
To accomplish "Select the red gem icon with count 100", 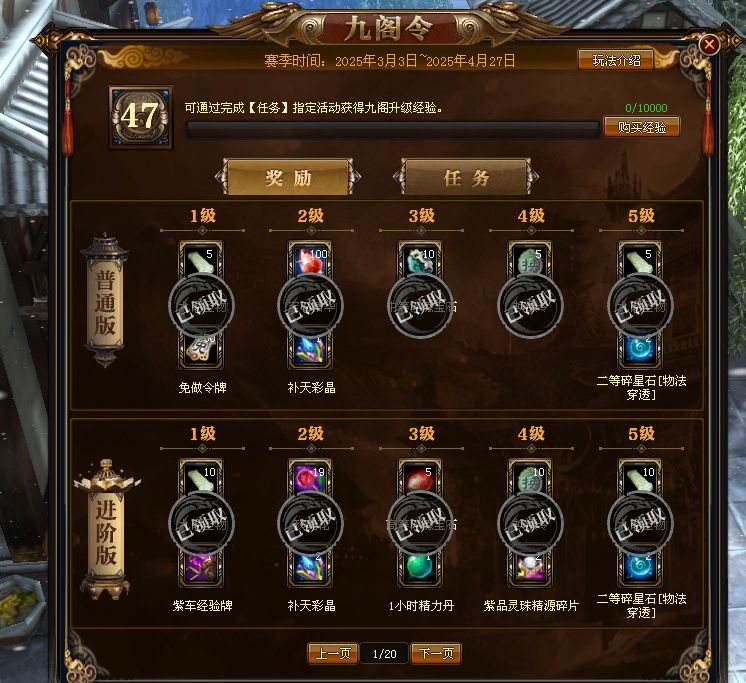I will point(310,259).
